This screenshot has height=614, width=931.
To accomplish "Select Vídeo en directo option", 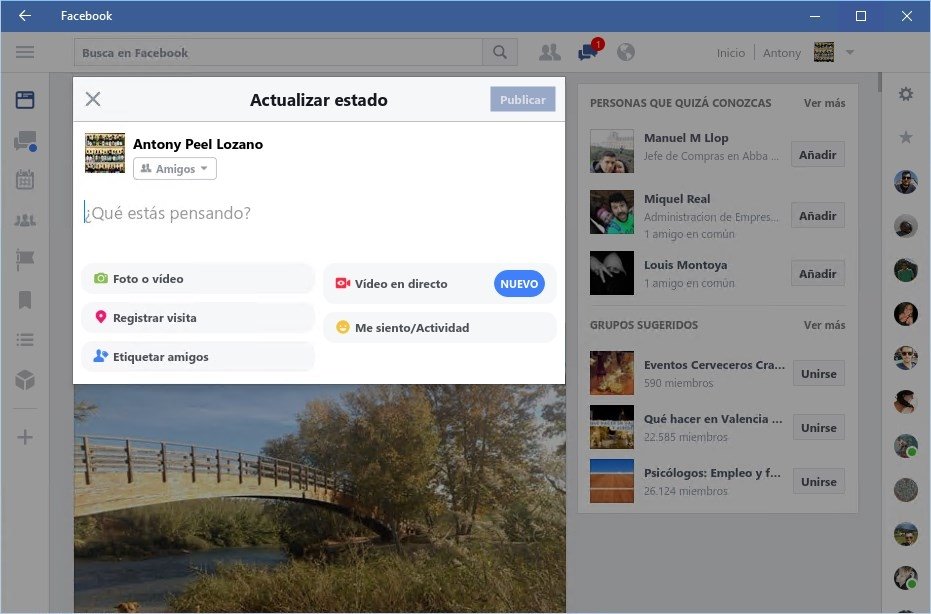I will [x=439, y=284].
